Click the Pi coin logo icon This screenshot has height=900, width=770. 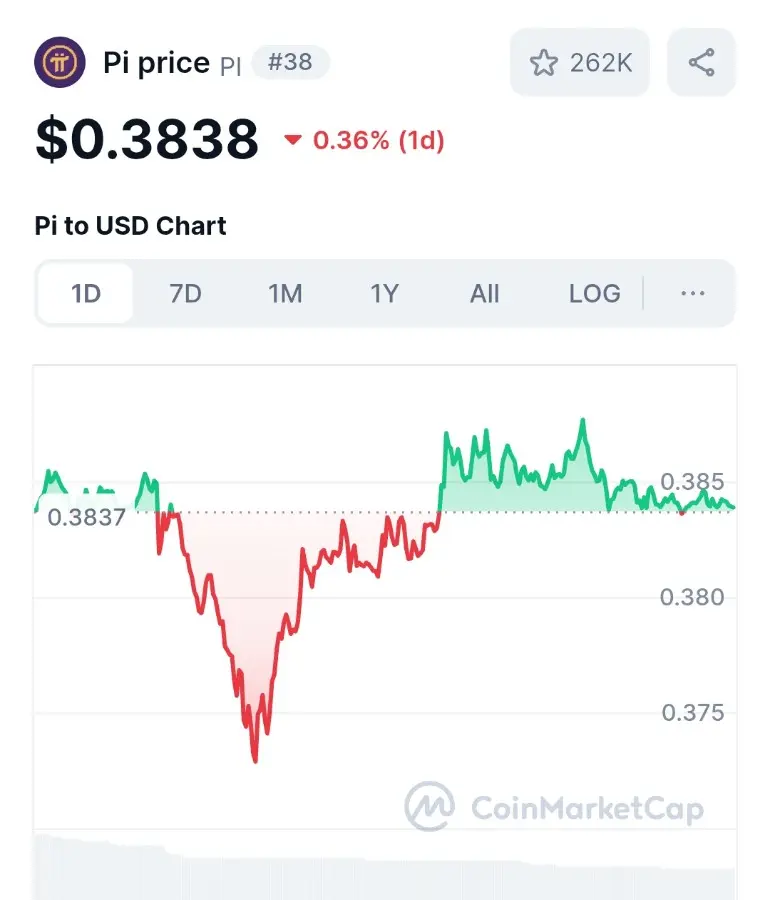pyautogui.click(x=60, y=62)
